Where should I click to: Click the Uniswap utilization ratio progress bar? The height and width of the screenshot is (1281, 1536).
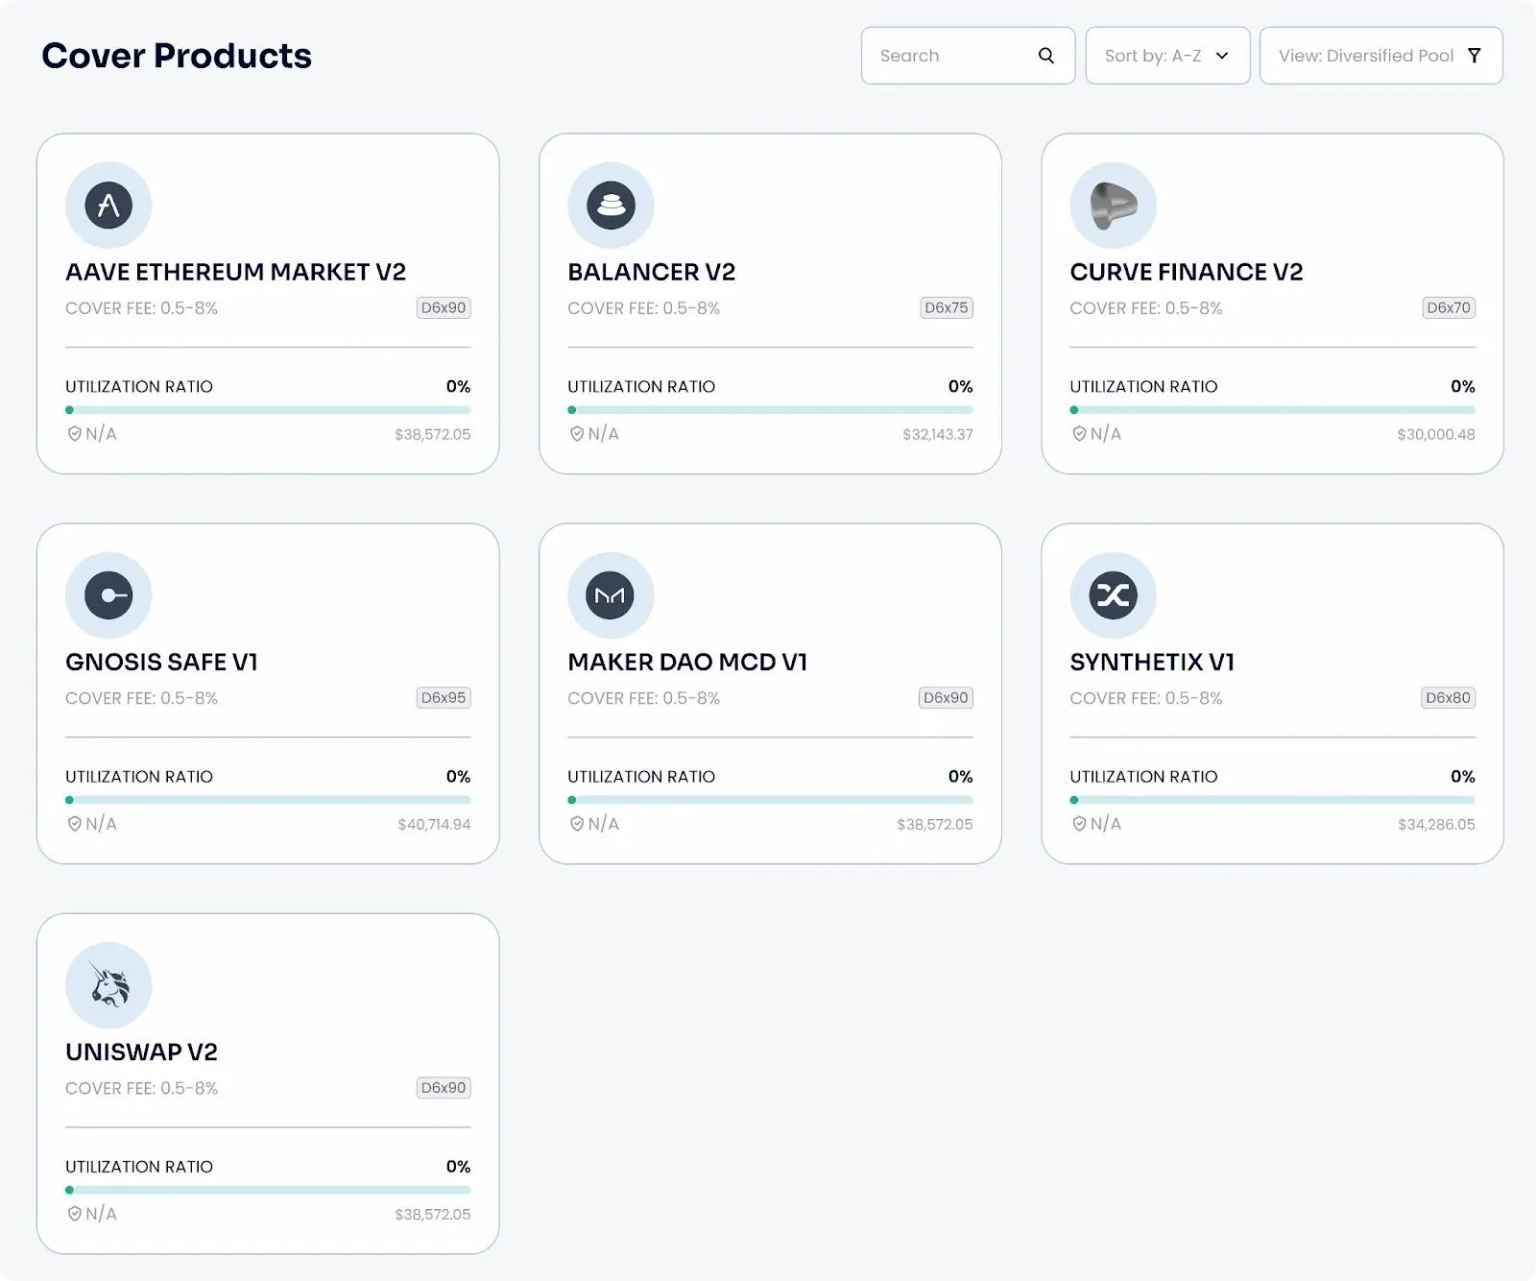(x=268, y=1190)
